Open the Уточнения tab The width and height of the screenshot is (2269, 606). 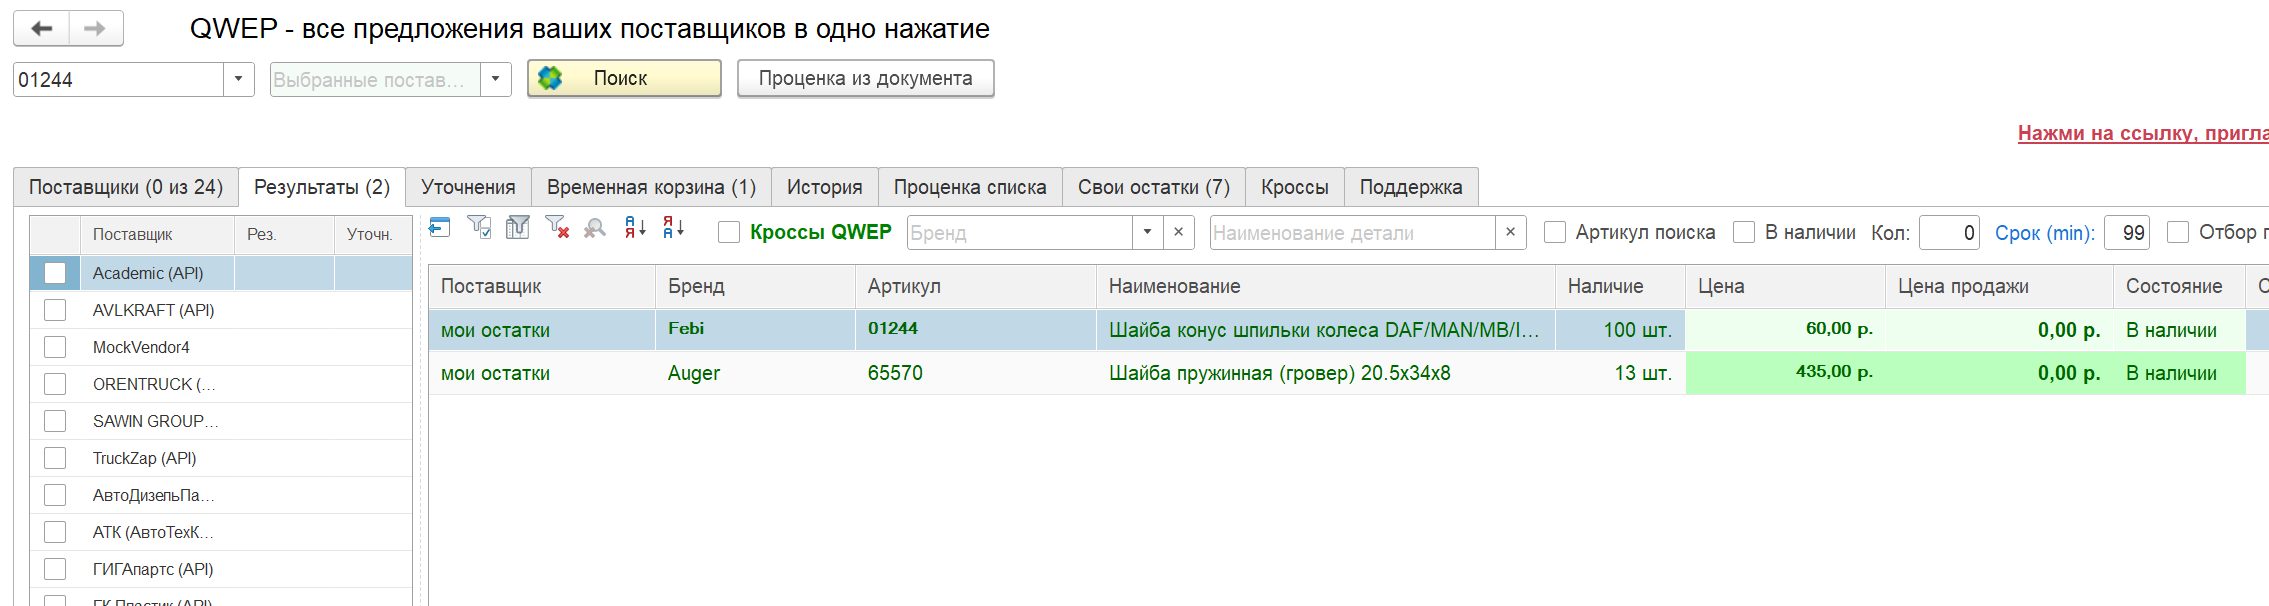coord(468,187)
